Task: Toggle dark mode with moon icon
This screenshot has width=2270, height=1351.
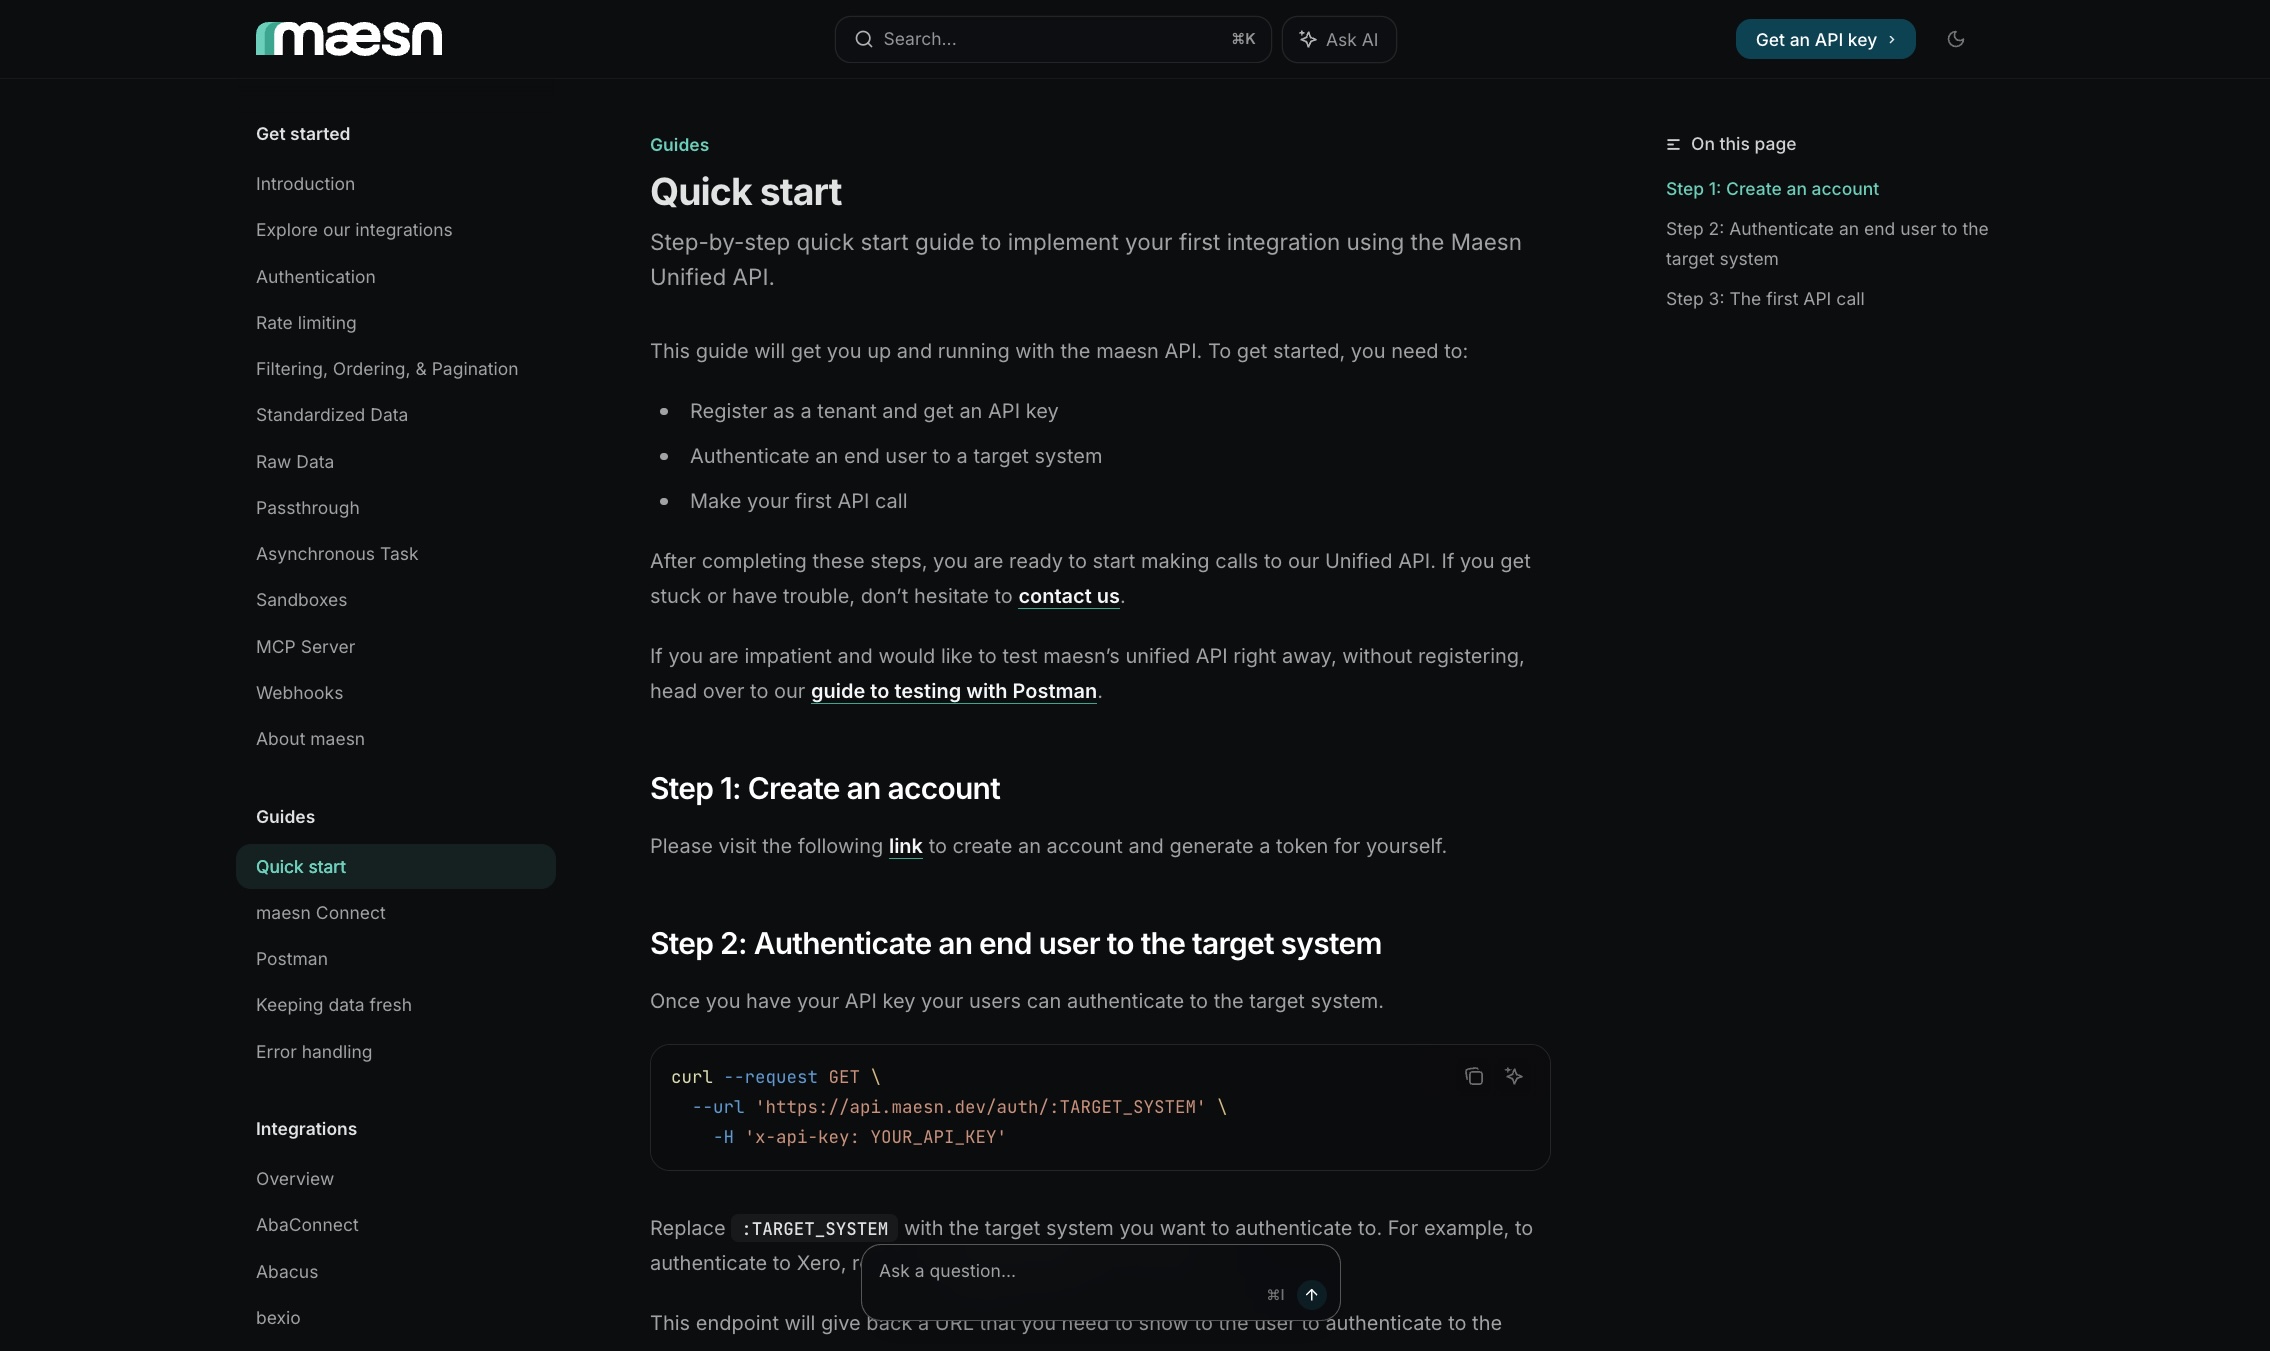Action: click(1956, 39)
